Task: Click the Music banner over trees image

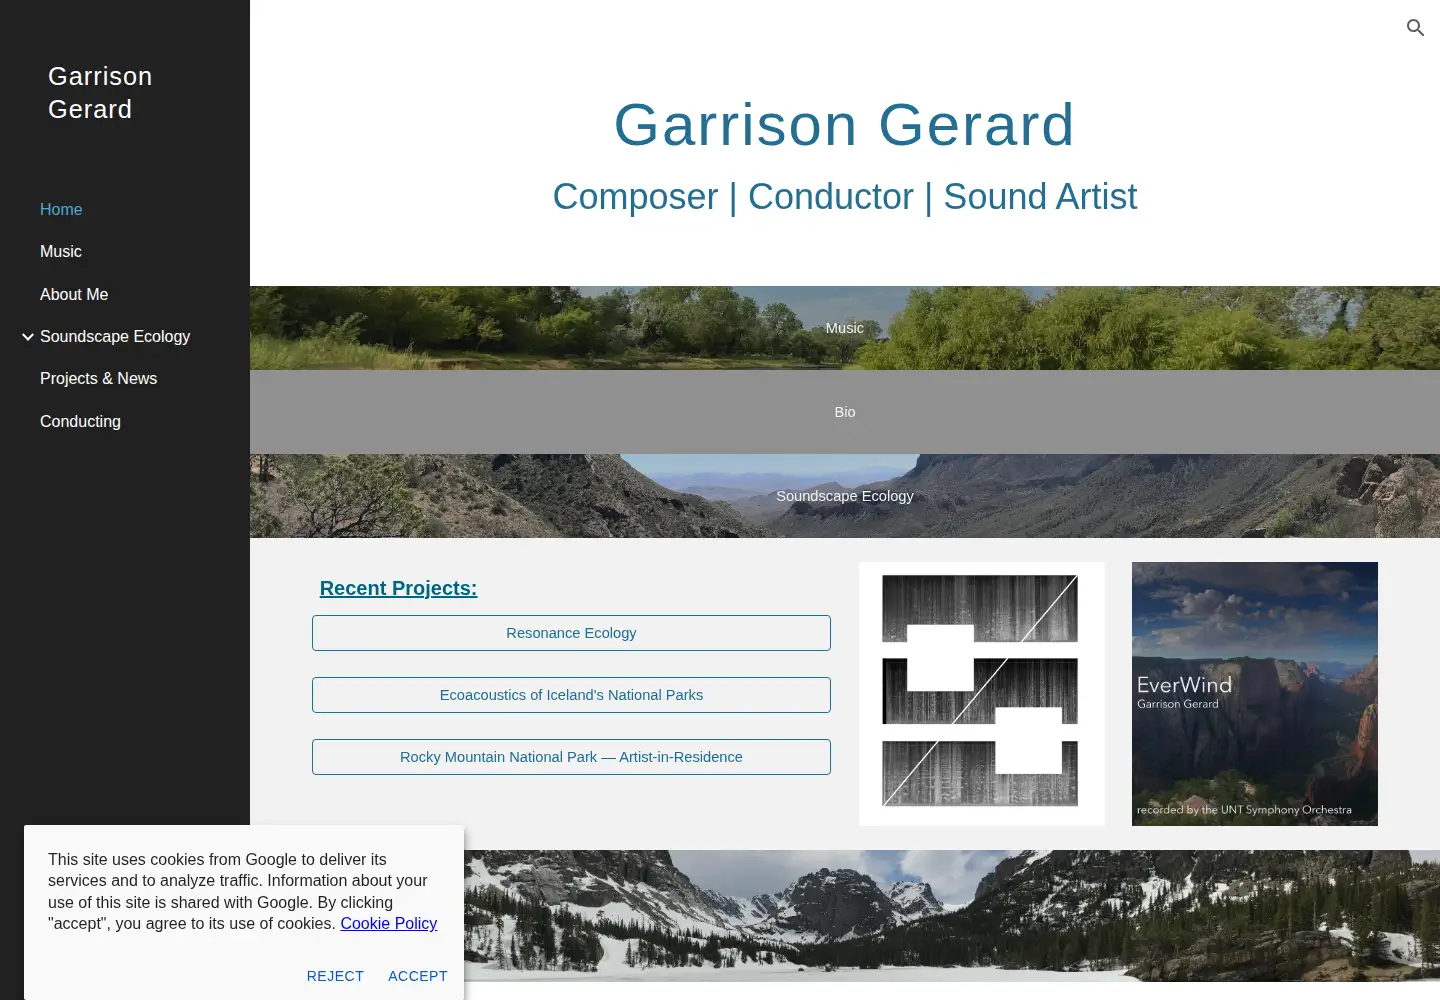Action: click(845, 328)
